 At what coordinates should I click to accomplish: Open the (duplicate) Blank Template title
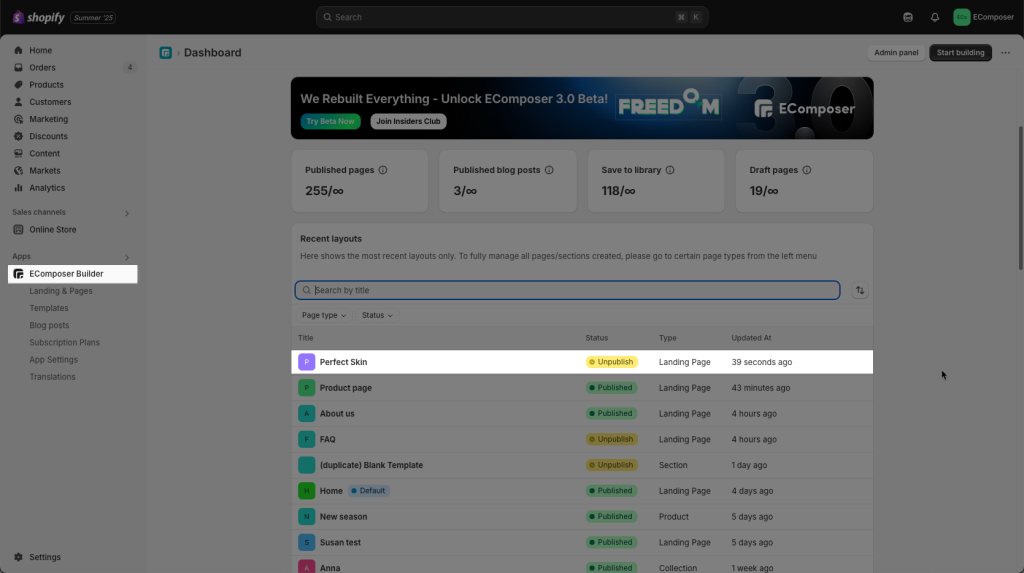pyautogui.click(x=371, y=465)
